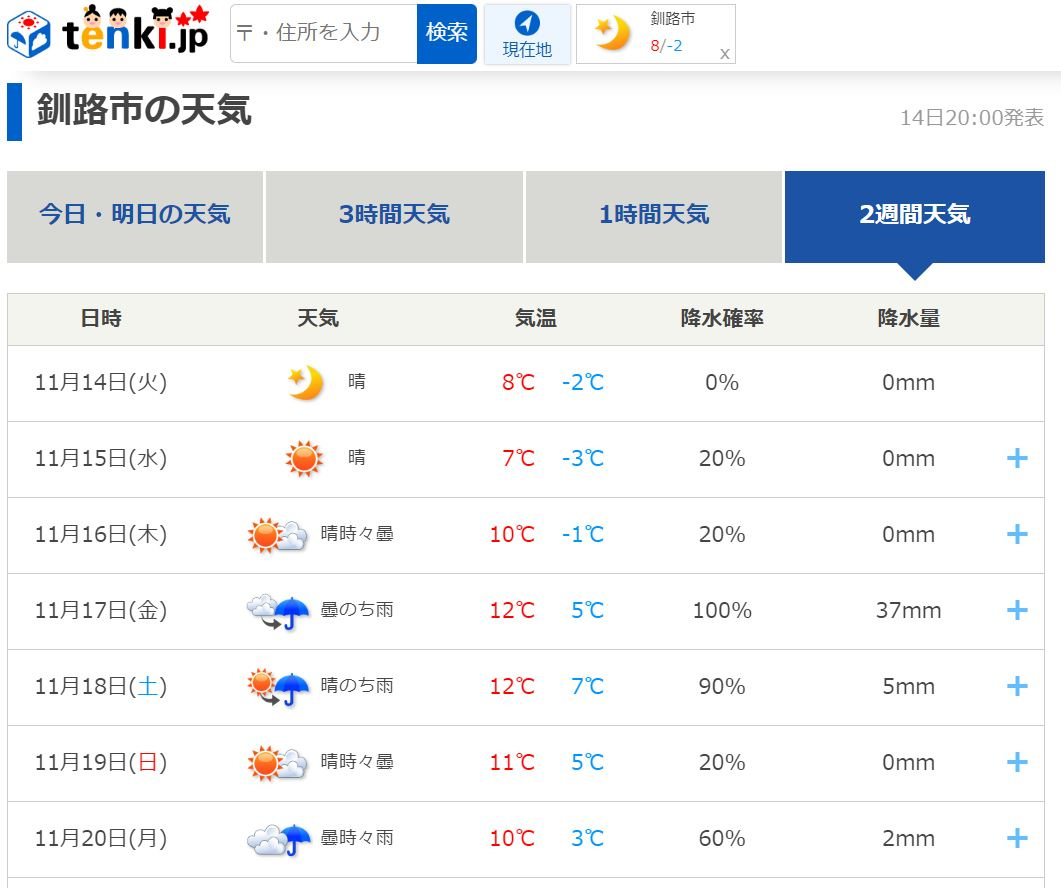
Task: Click the cloudy-then-rain icon for 11月17日
Action: pos(279,610)
